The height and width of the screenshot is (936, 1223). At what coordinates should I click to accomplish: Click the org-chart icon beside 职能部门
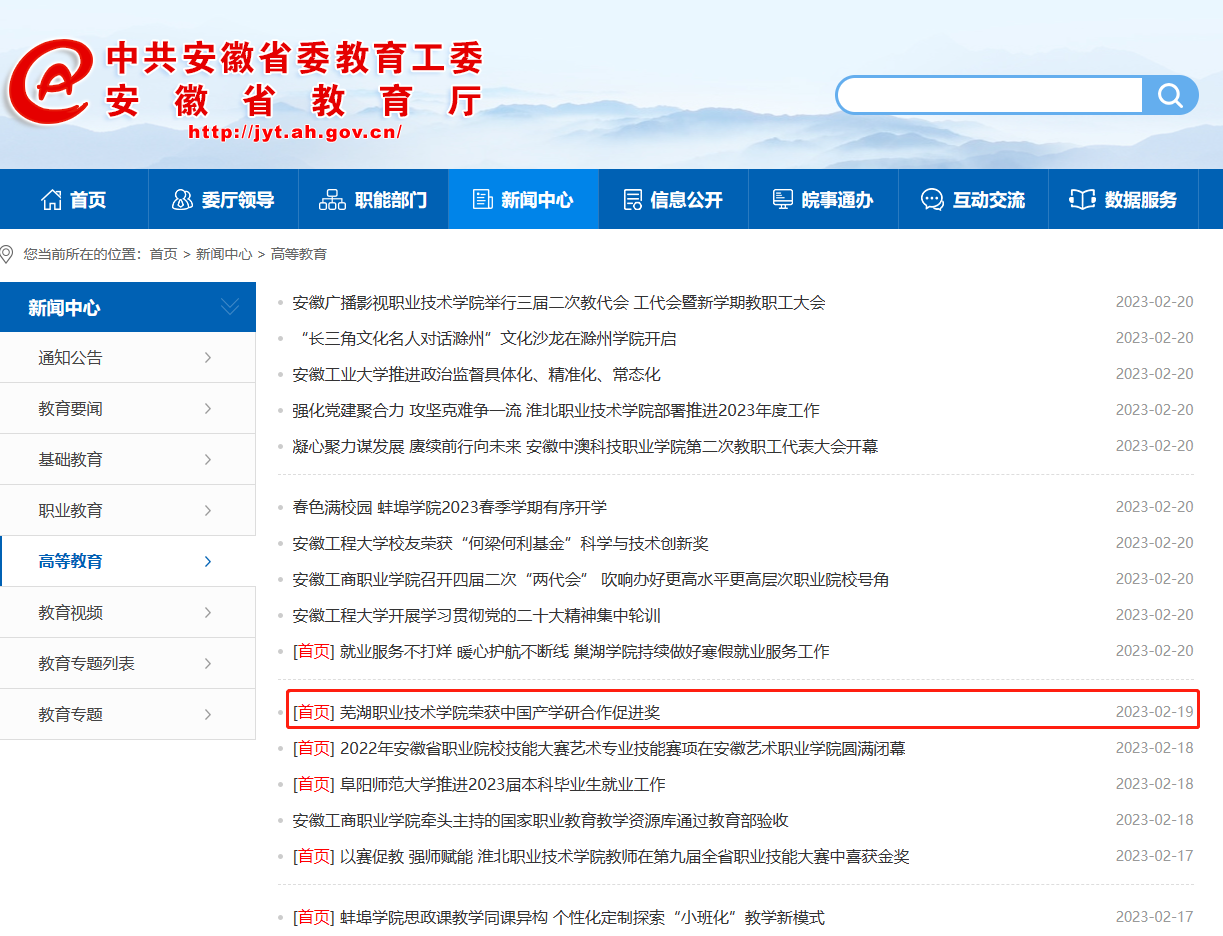point(332,200)
